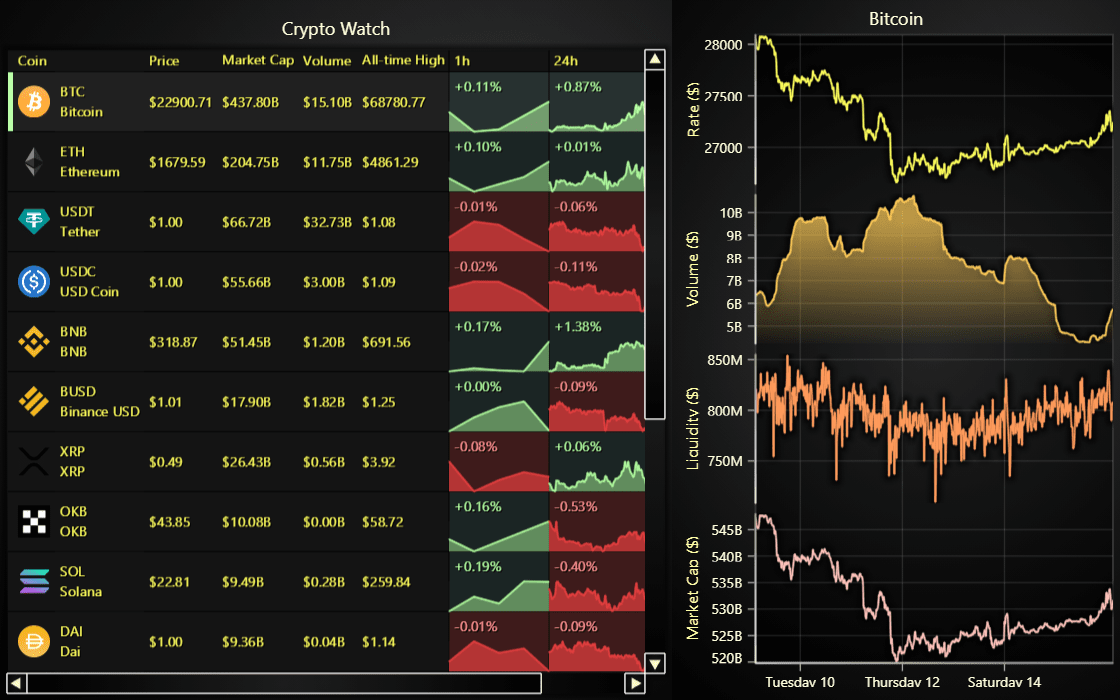Click the BTC 24h sparkline chart
The height and width of the screenshot is (700, 1120).
pyautogui.click(x=597, y=102)
